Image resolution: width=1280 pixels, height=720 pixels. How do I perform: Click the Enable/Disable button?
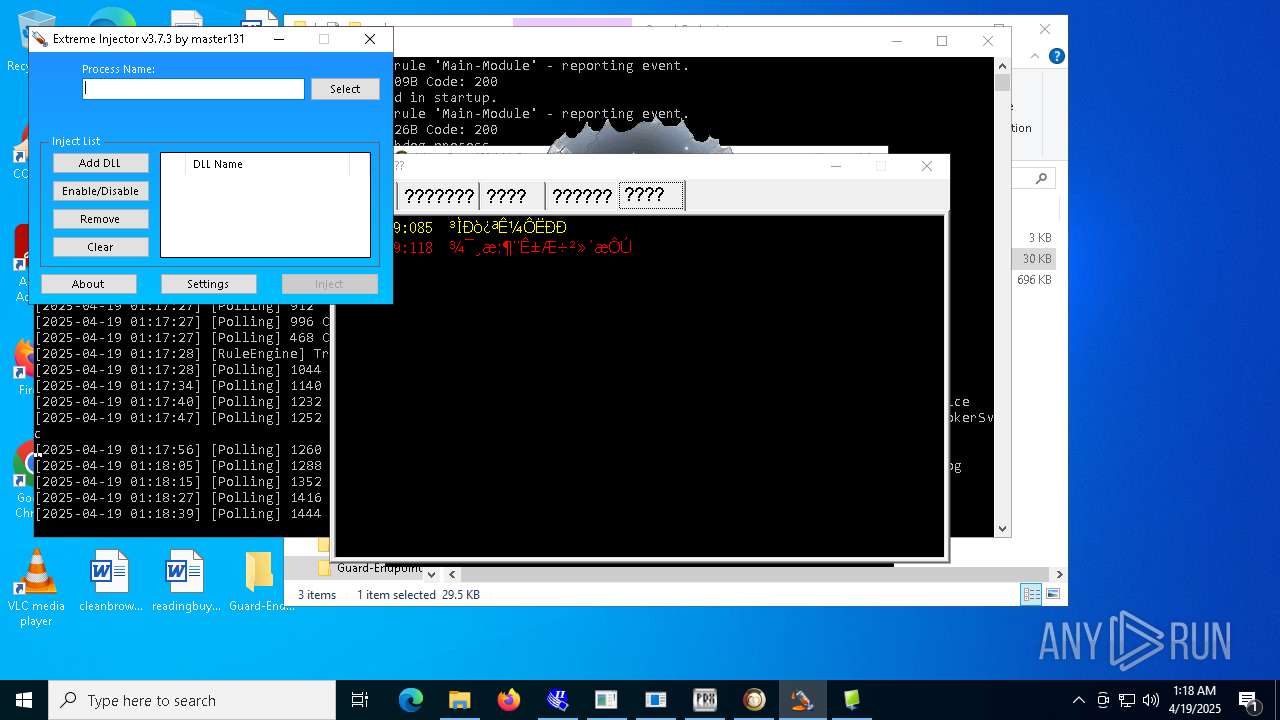100,191
